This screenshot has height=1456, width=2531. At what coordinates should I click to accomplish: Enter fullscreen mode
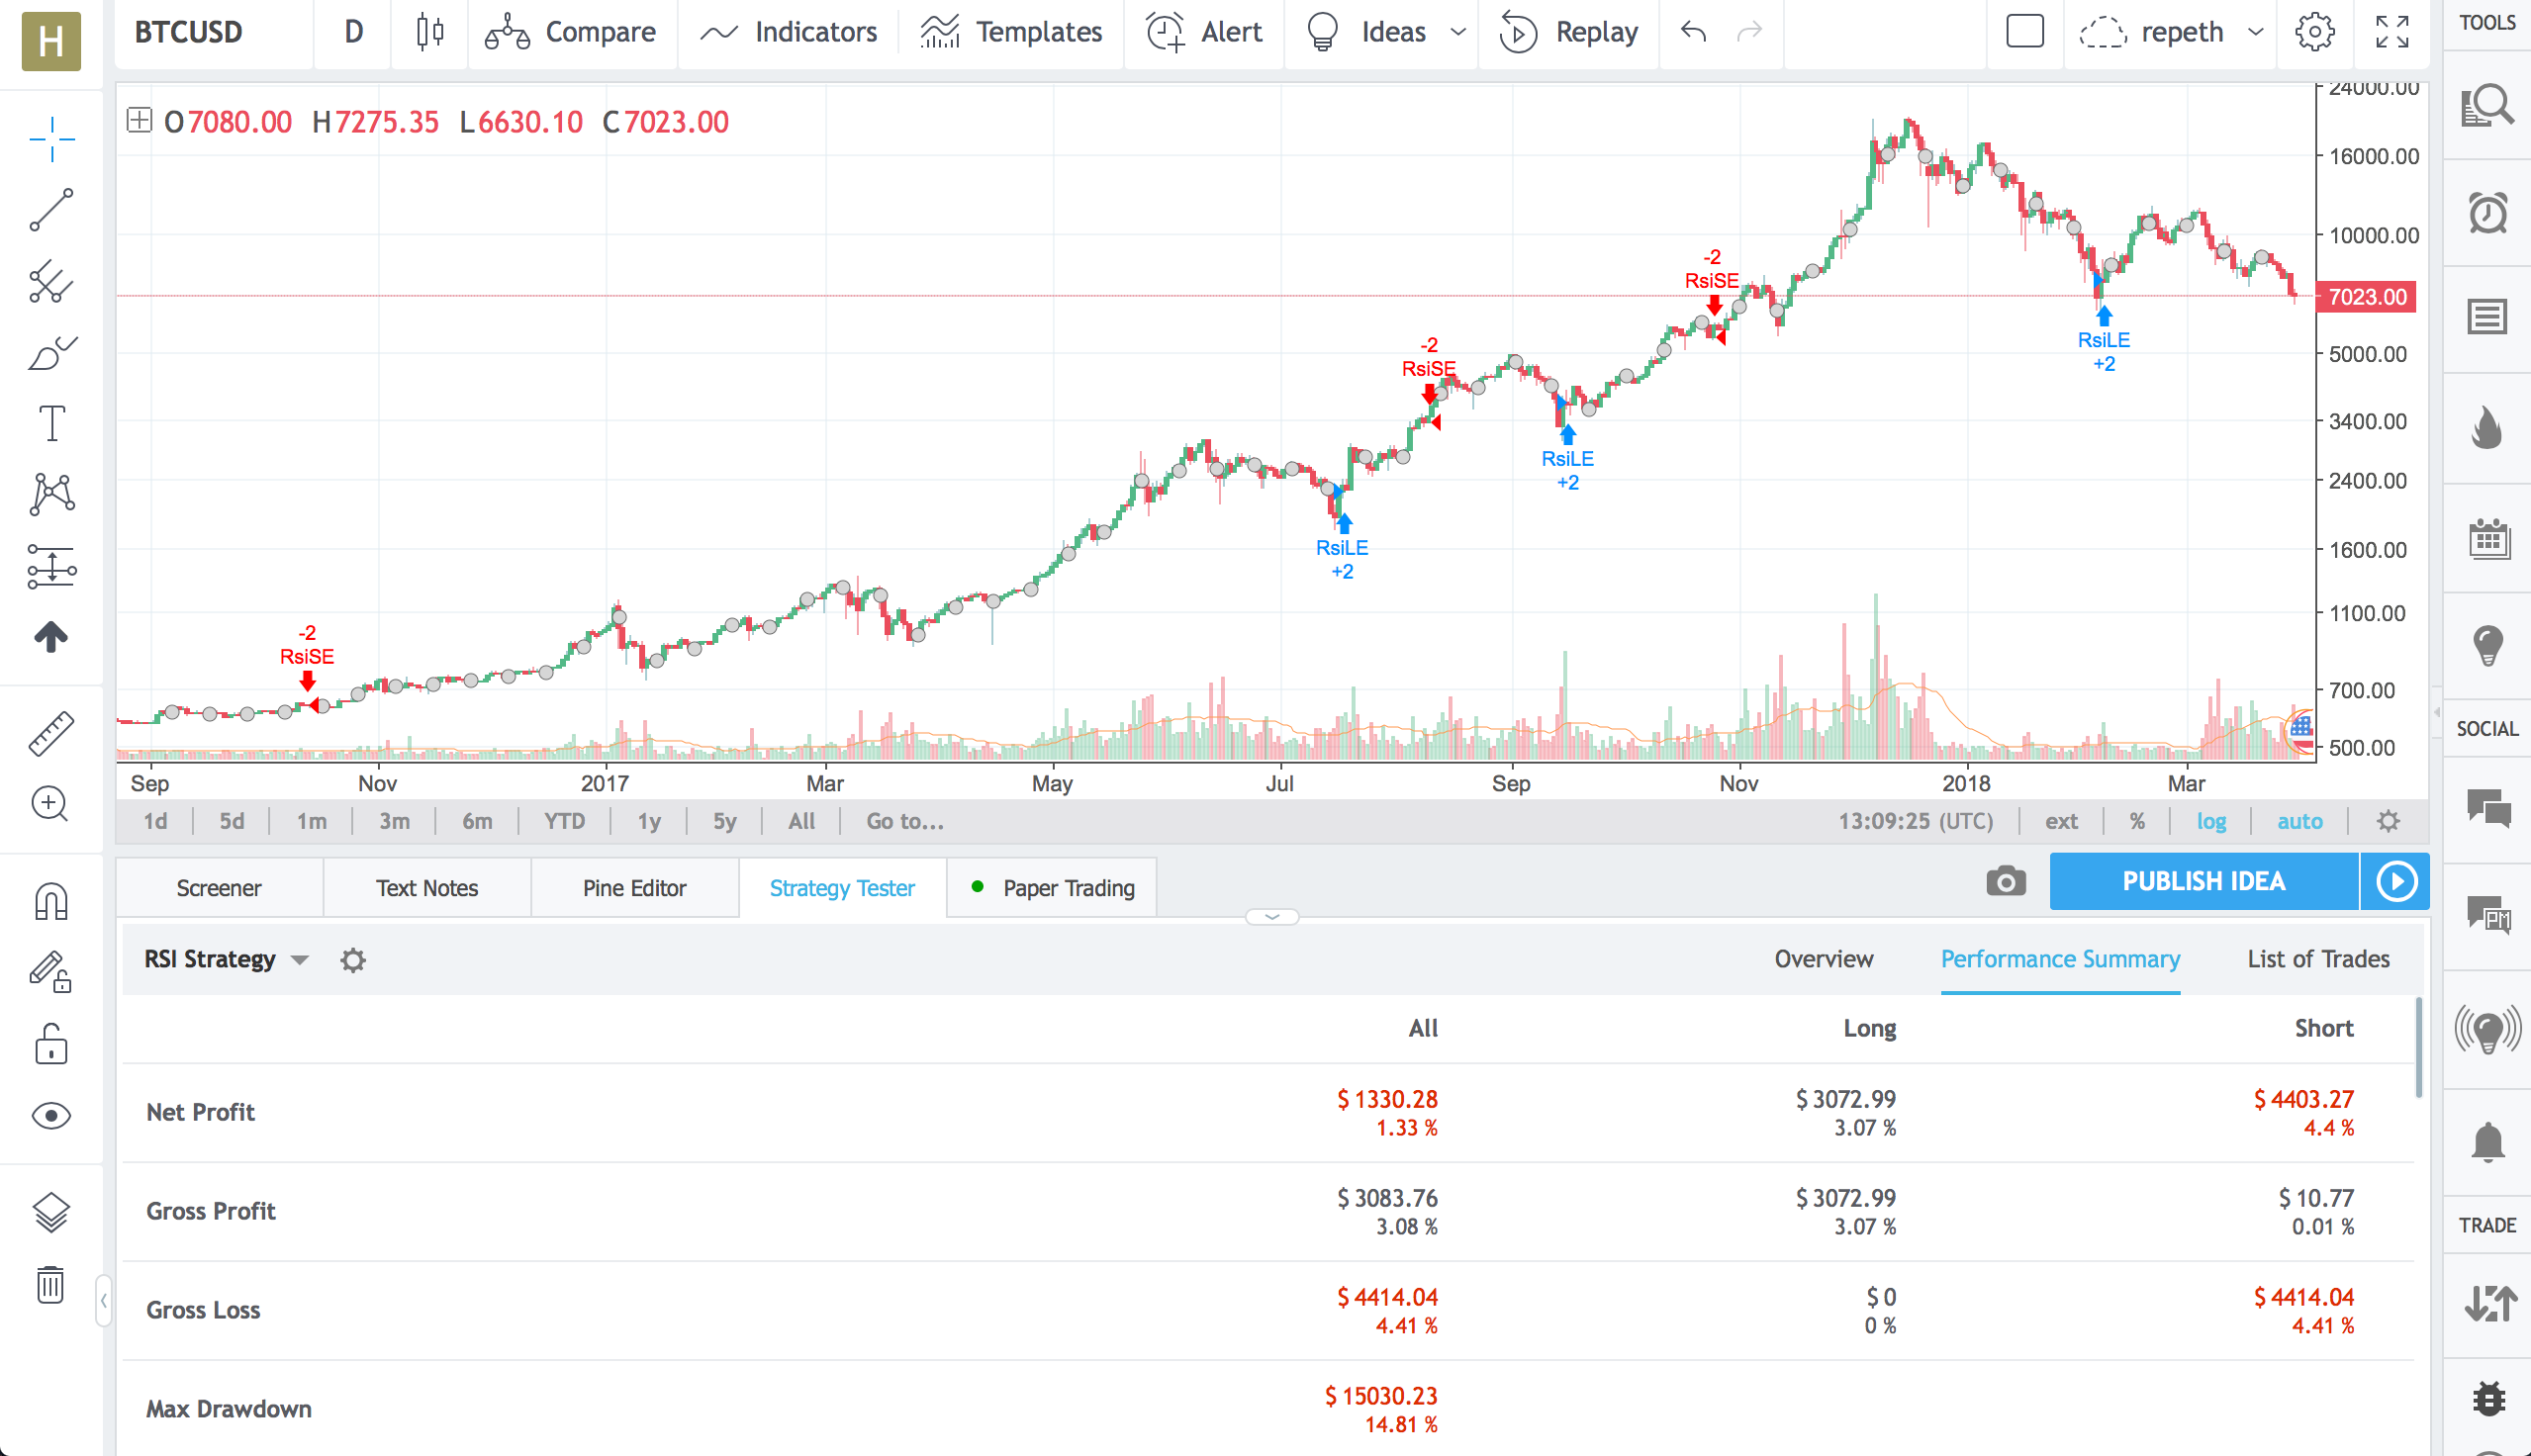coord(2393,32)
